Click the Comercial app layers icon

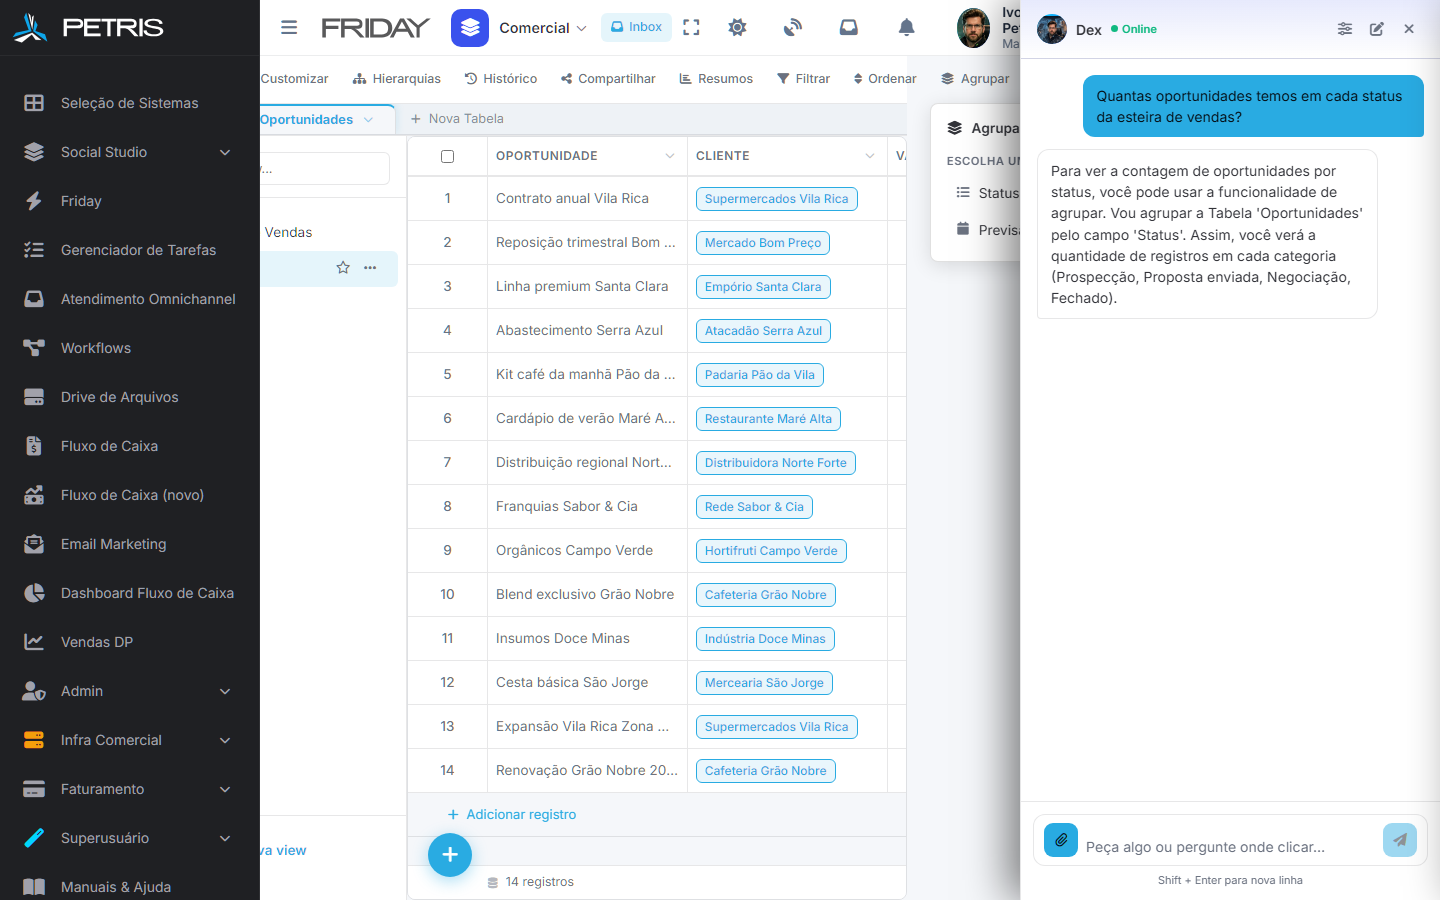[470, 28]
